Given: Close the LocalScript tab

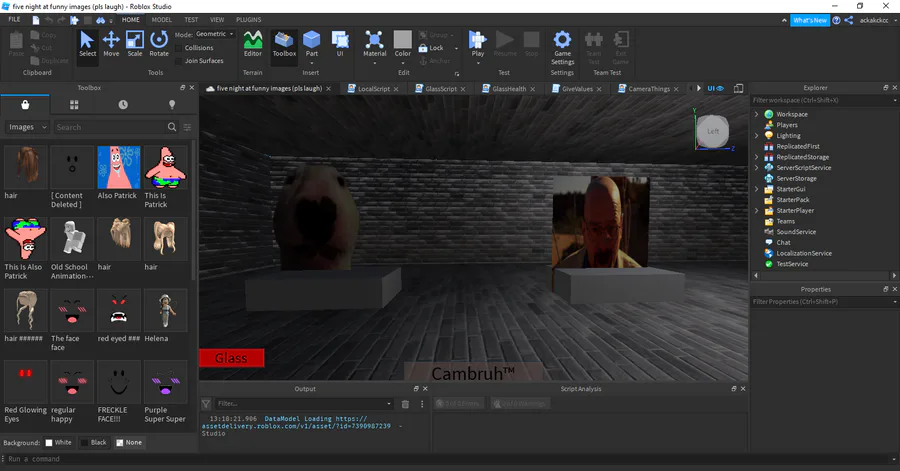Looking at the screenshot, I should [x=396, y=89].
